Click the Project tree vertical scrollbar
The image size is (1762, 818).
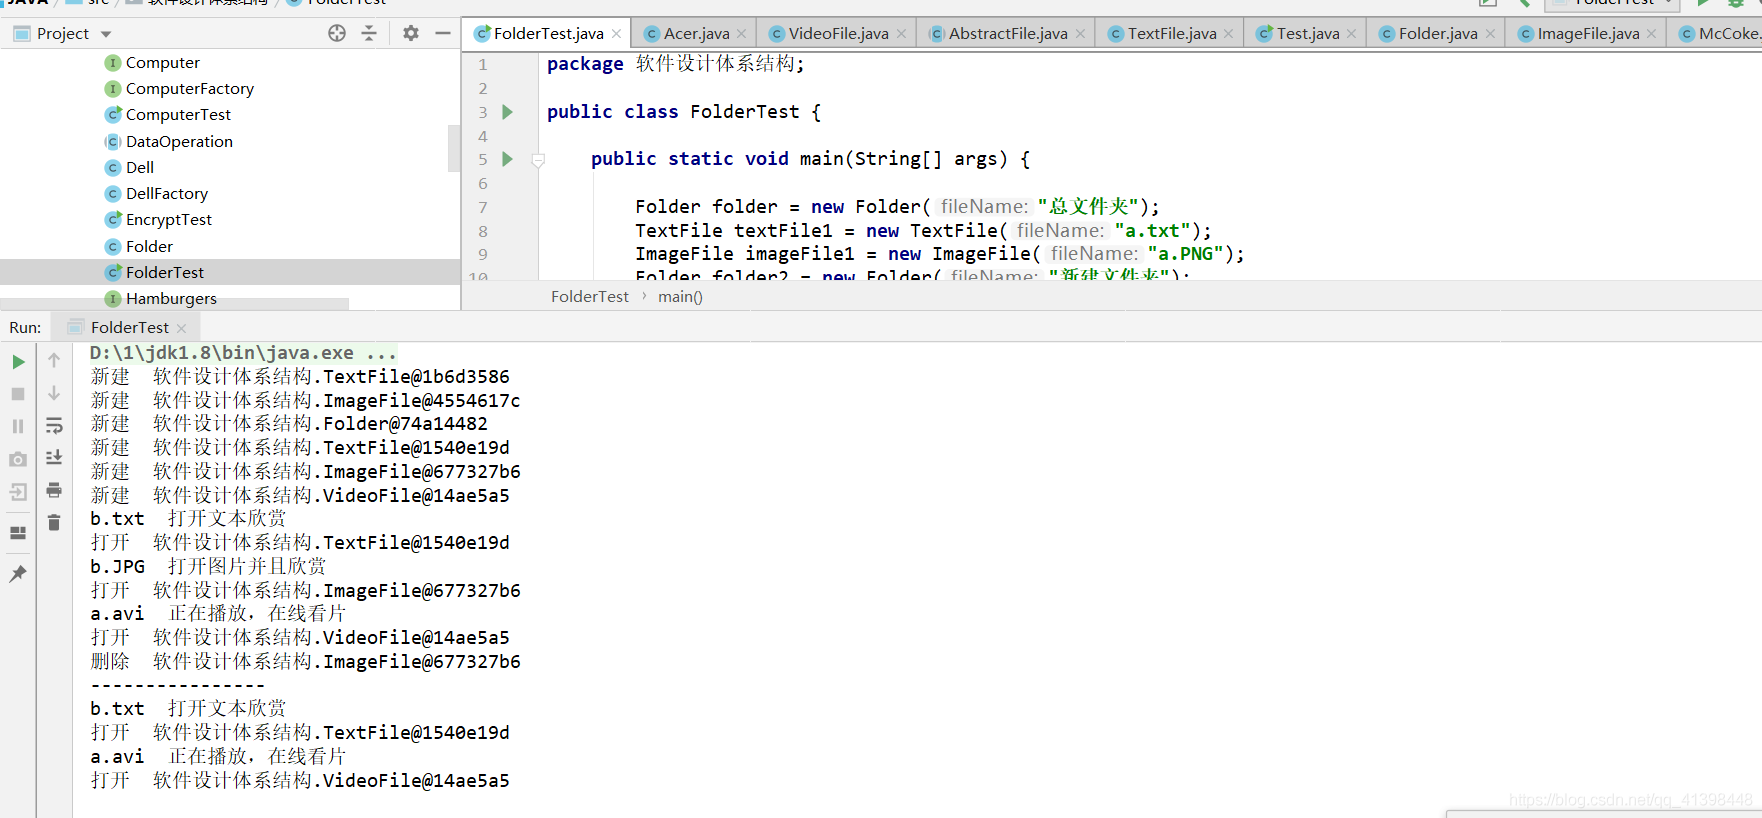pos(454,148)
